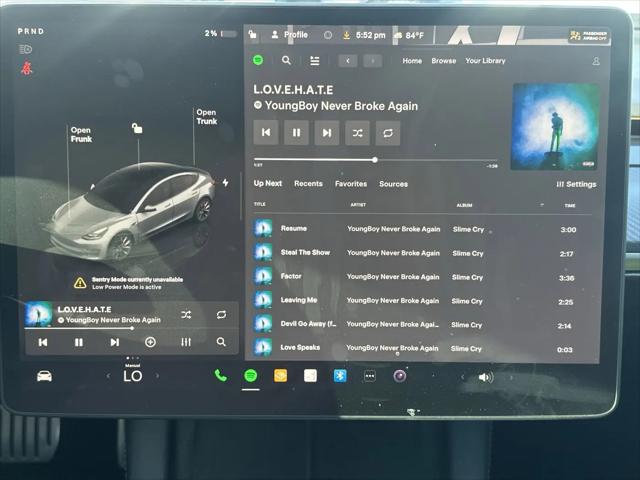Click the mini player search icon
Viewport: 640px width, 480px height.
point(221,342)
